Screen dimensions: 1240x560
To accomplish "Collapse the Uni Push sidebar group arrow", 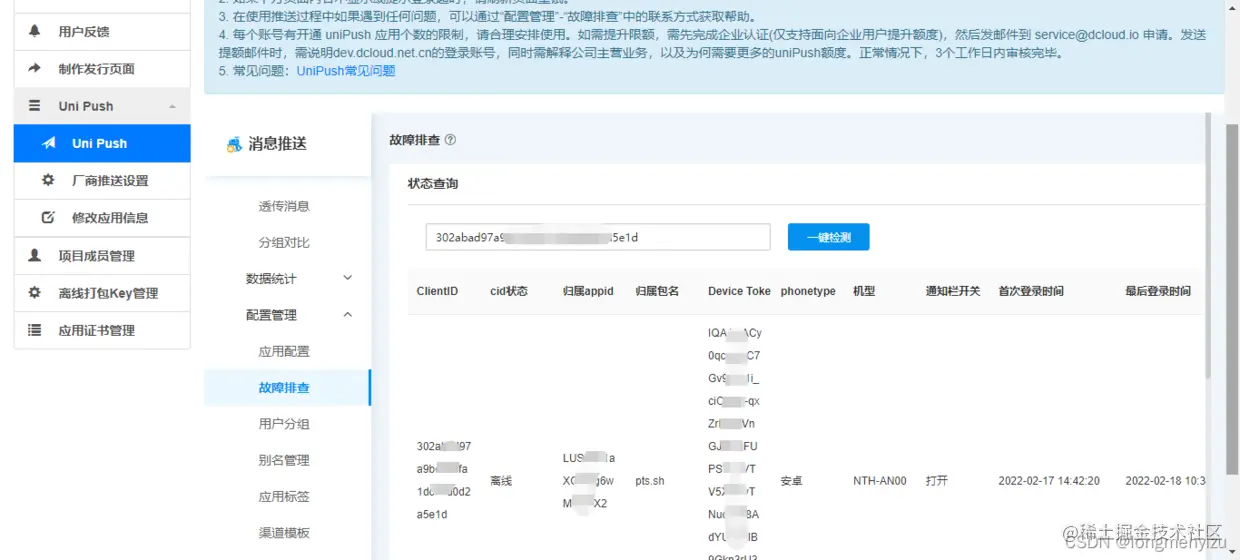I will (172, 106).
